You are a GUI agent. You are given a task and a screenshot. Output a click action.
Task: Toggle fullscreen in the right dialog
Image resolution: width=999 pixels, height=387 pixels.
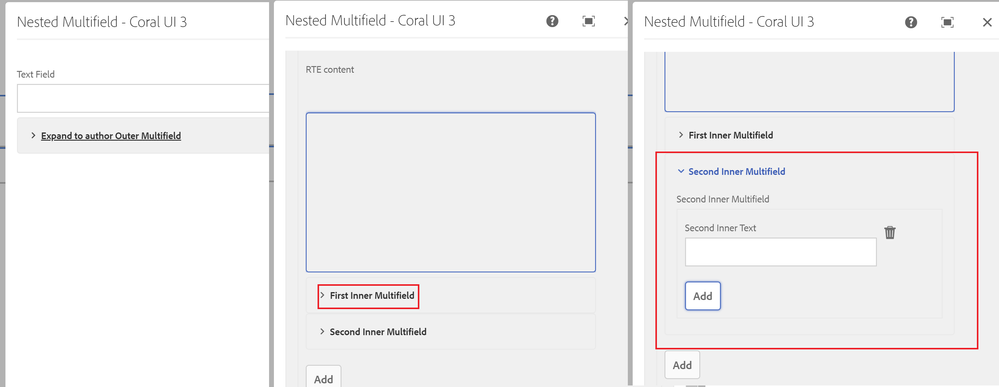tap(947, 22)
